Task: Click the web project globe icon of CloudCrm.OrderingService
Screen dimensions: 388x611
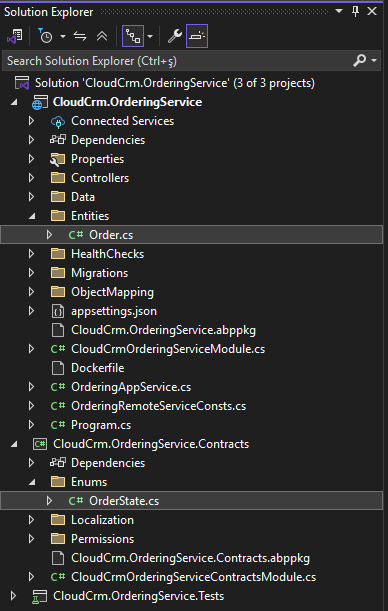Action: pyautogui.click(x=40, y=102)
